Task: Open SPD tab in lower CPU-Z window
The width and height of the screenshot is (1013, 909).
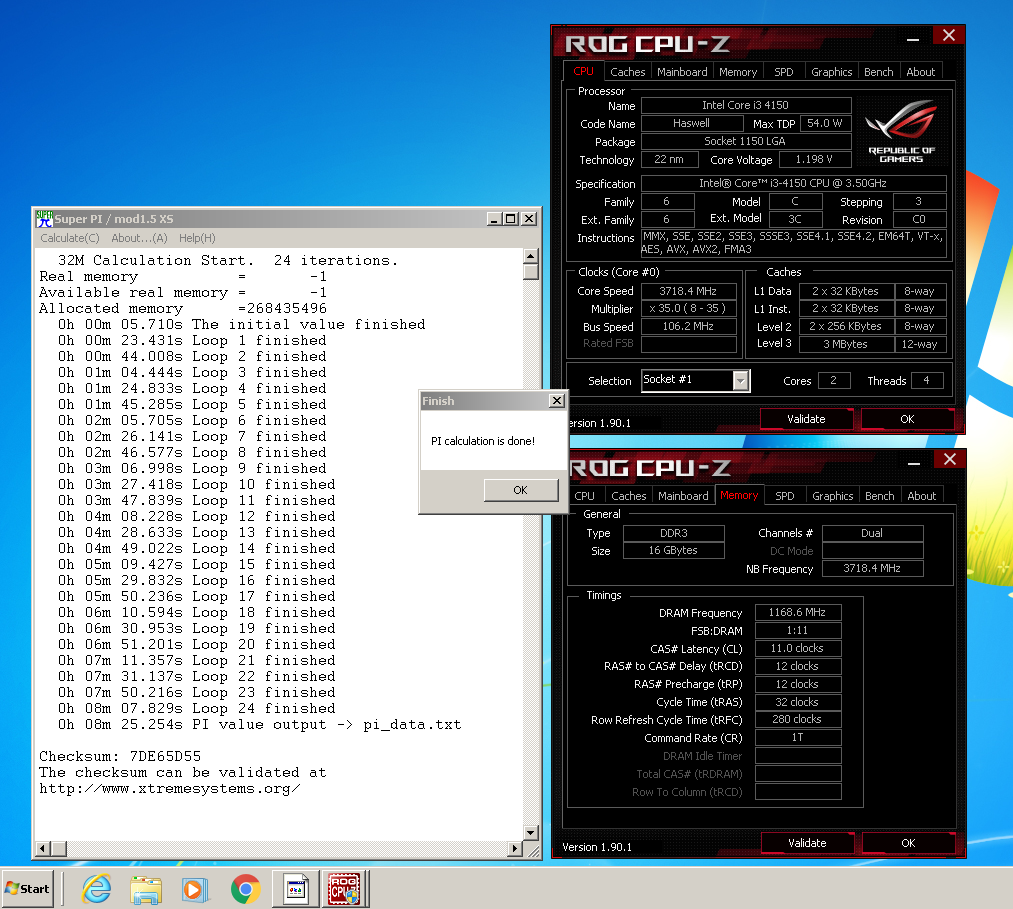Action: tap(785, 496)
